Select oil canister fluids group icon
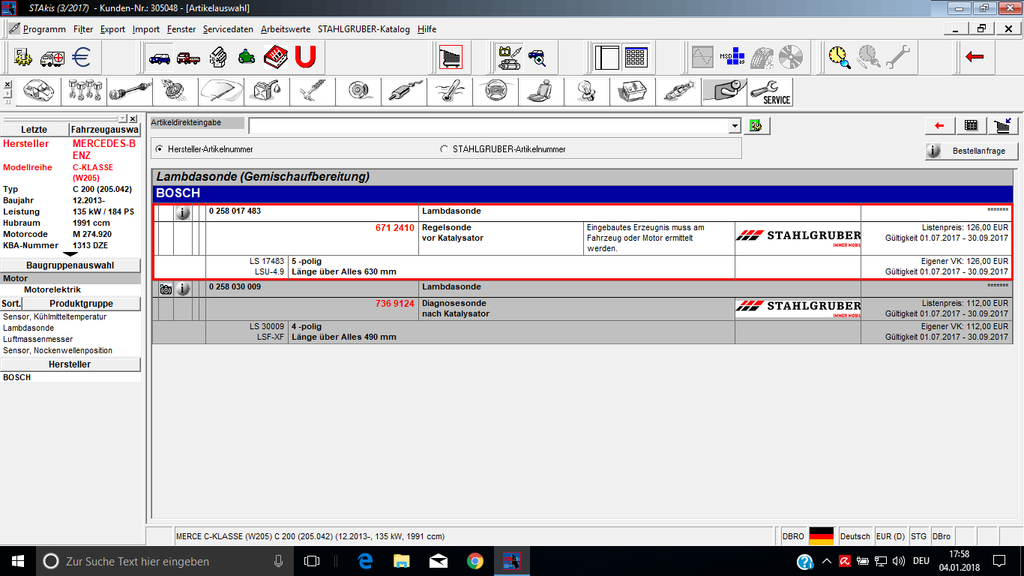 [267, 91]
